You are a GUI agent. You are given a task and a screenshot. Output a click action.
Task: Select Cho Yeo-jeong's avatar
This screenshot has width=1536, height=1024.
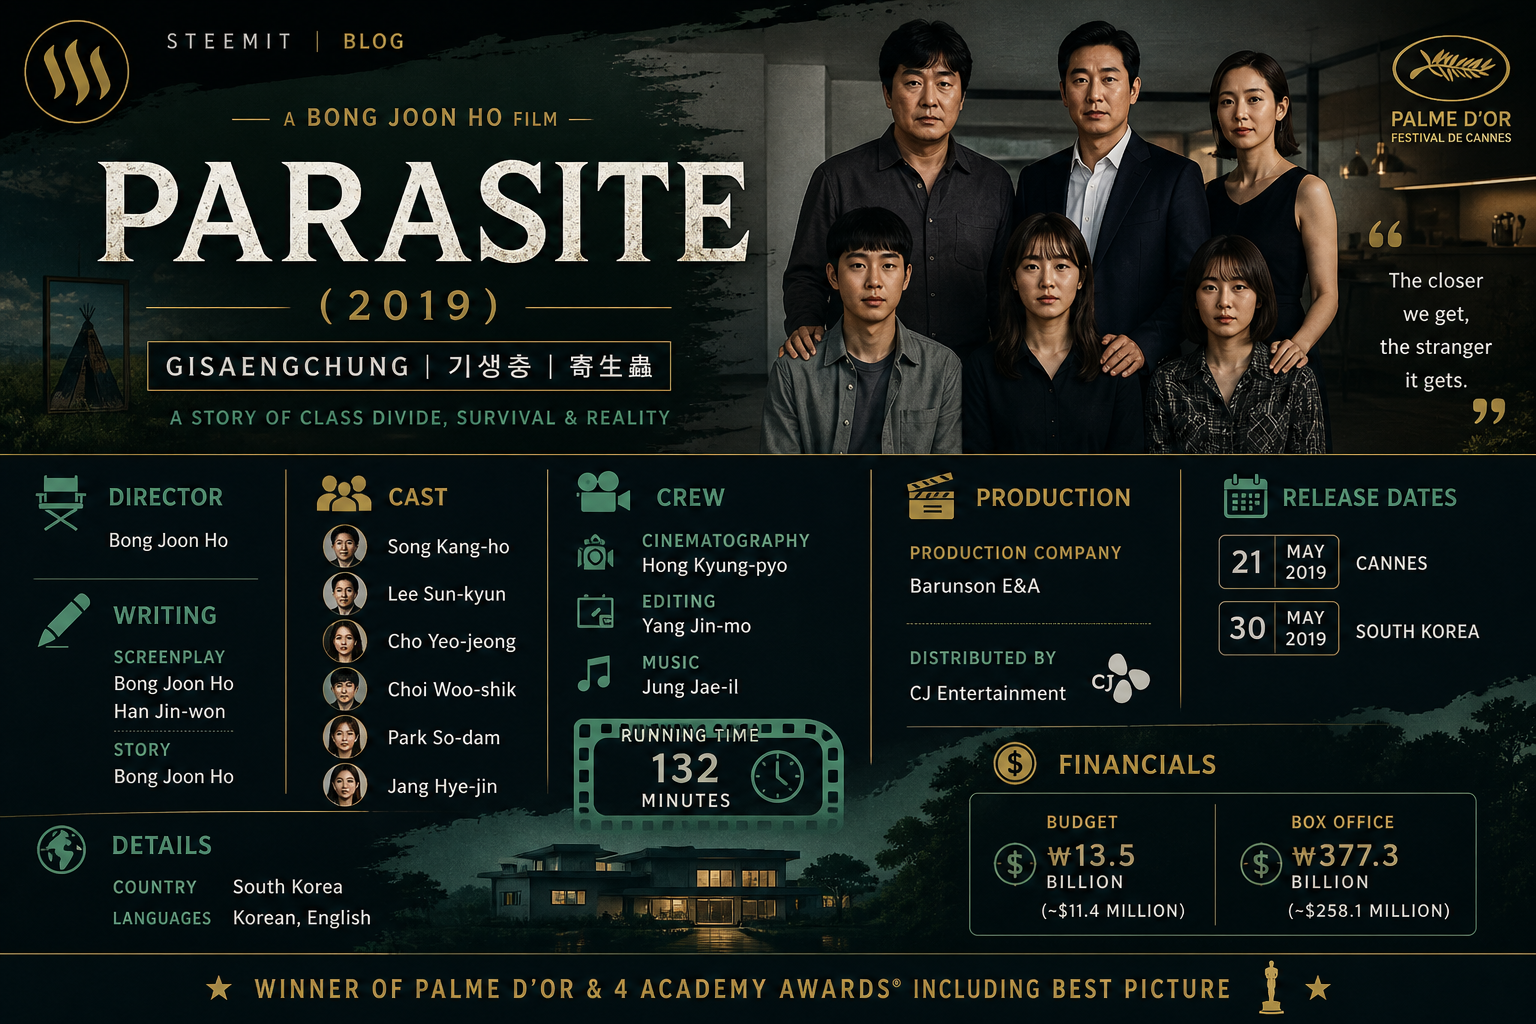pyautogui.click(x=345, y=642)
